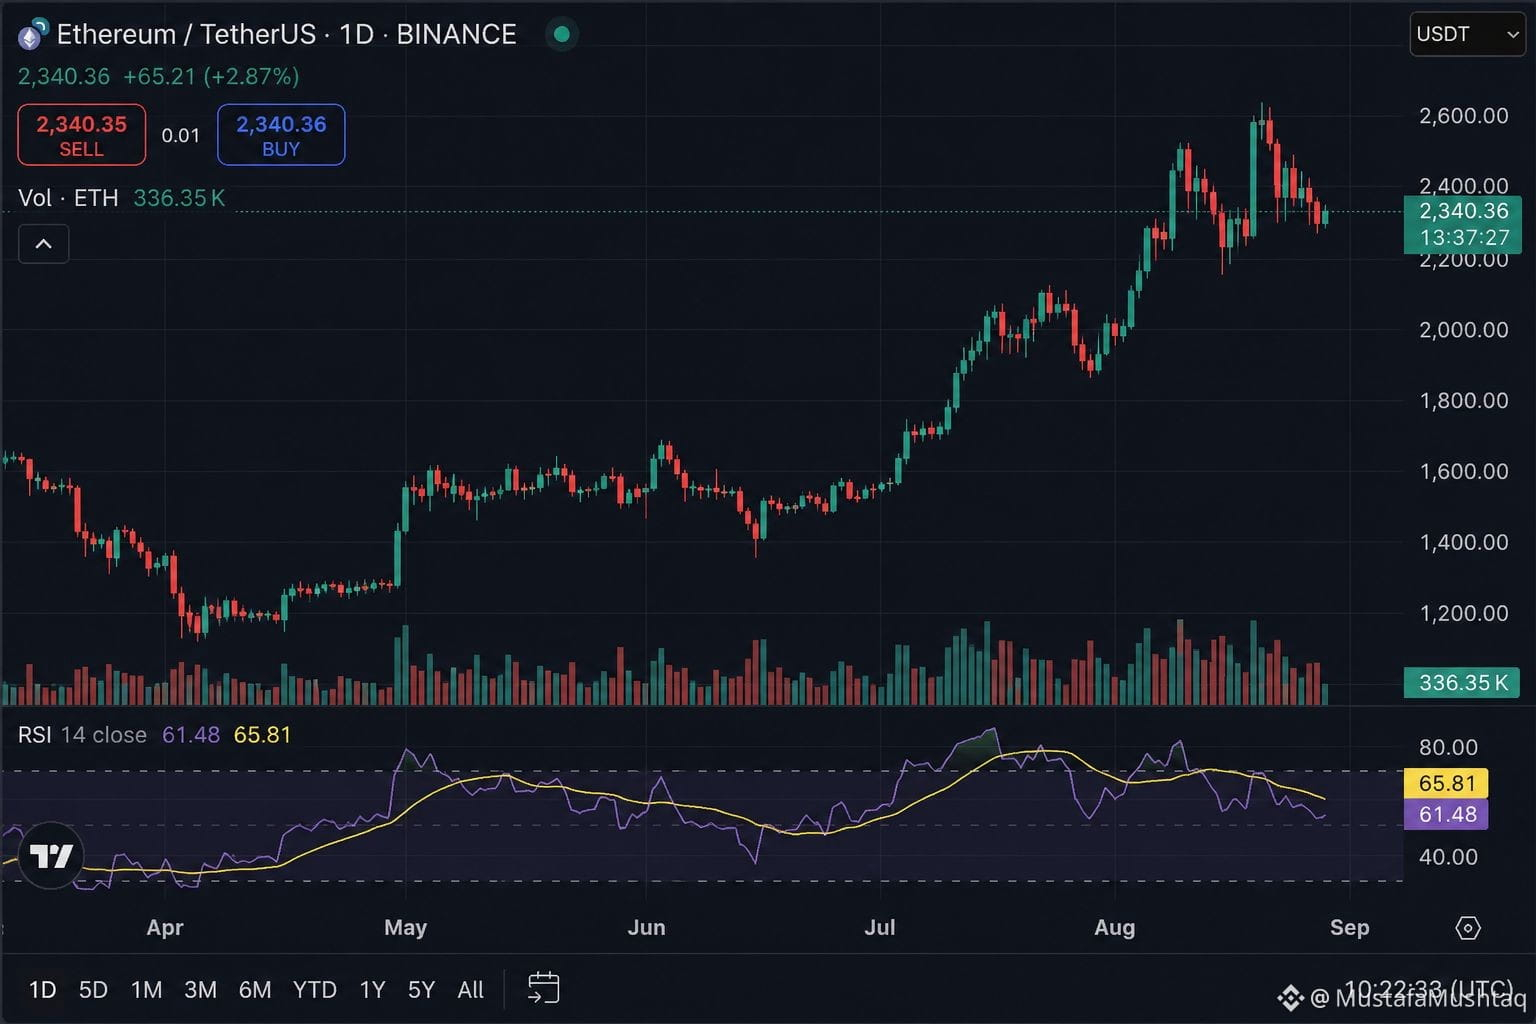The image size is (1536, 1024).
Task: Select the 1Y time range
Action: click(x=372, y=990)
